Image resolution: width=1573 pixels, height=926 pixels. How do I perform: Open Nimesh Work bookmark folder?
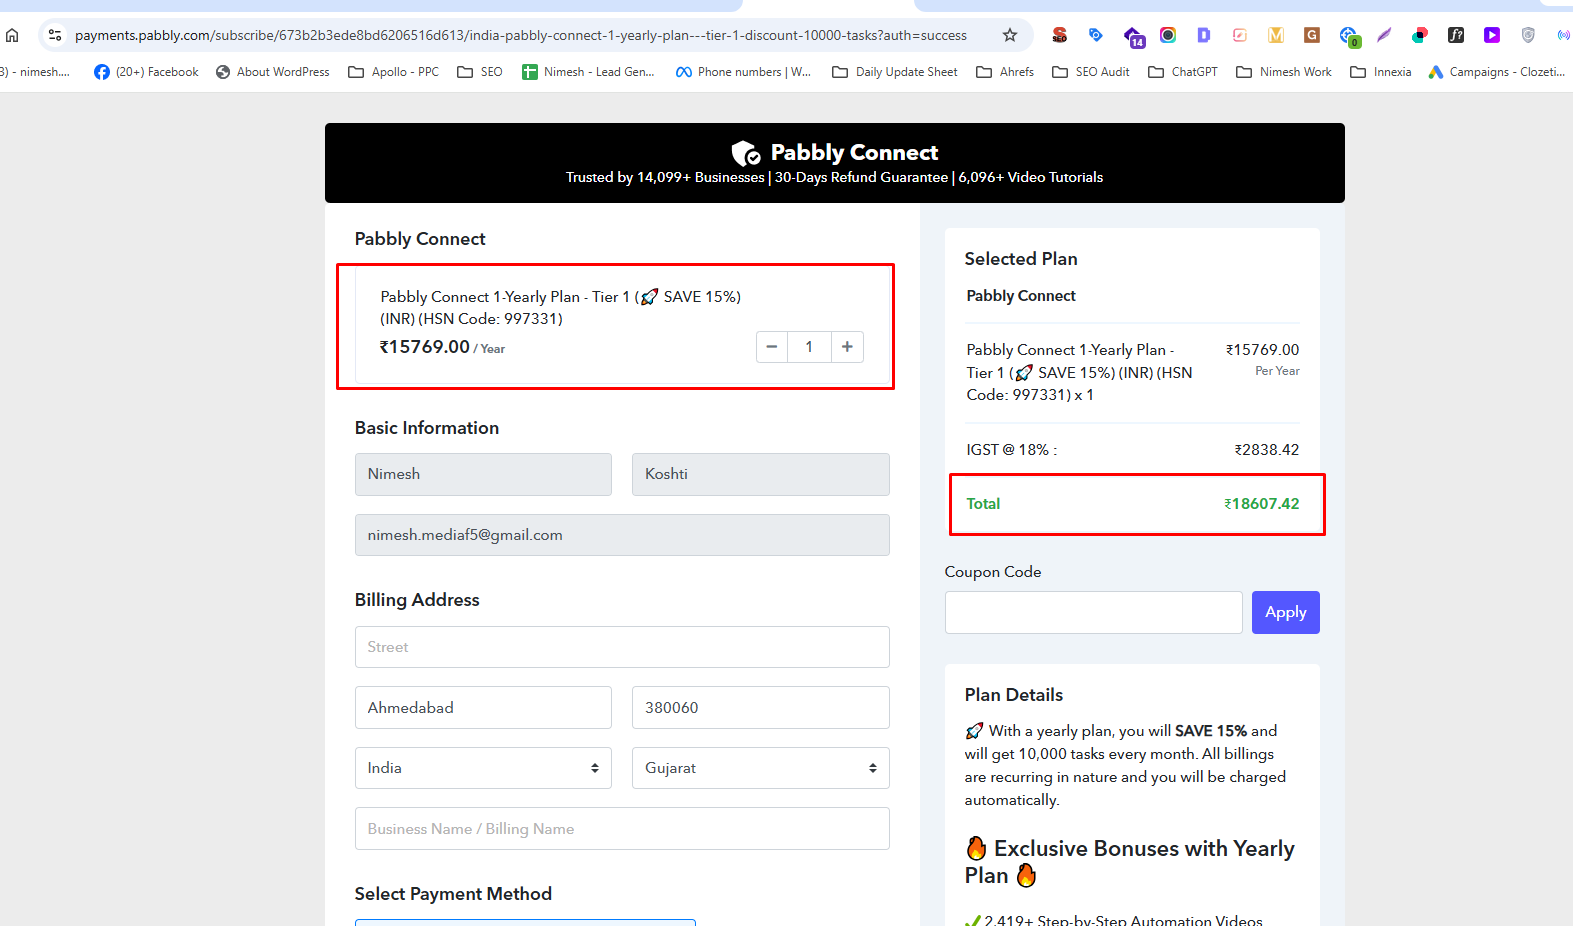[1284, 72]
